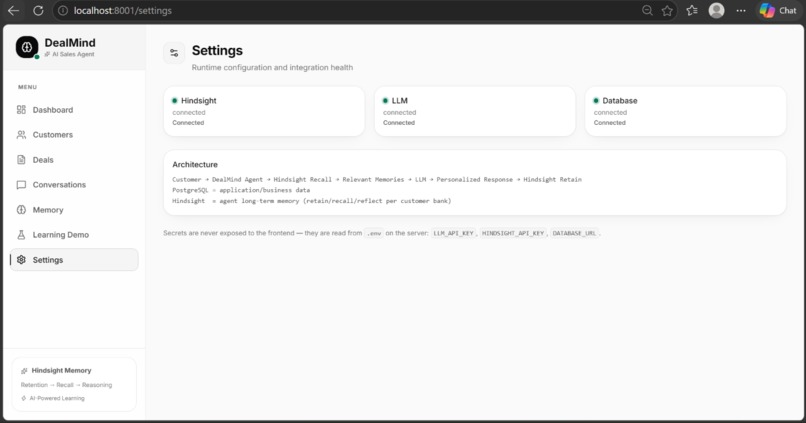806x423 pixels.
Task: Click the Hindsight green status dot
Action: pos(175,101)
